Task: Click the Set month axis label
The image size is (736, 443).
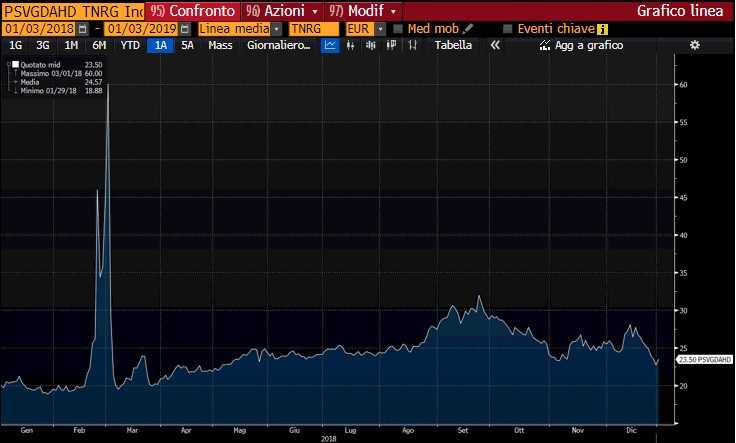Action: tap(463, 430)
